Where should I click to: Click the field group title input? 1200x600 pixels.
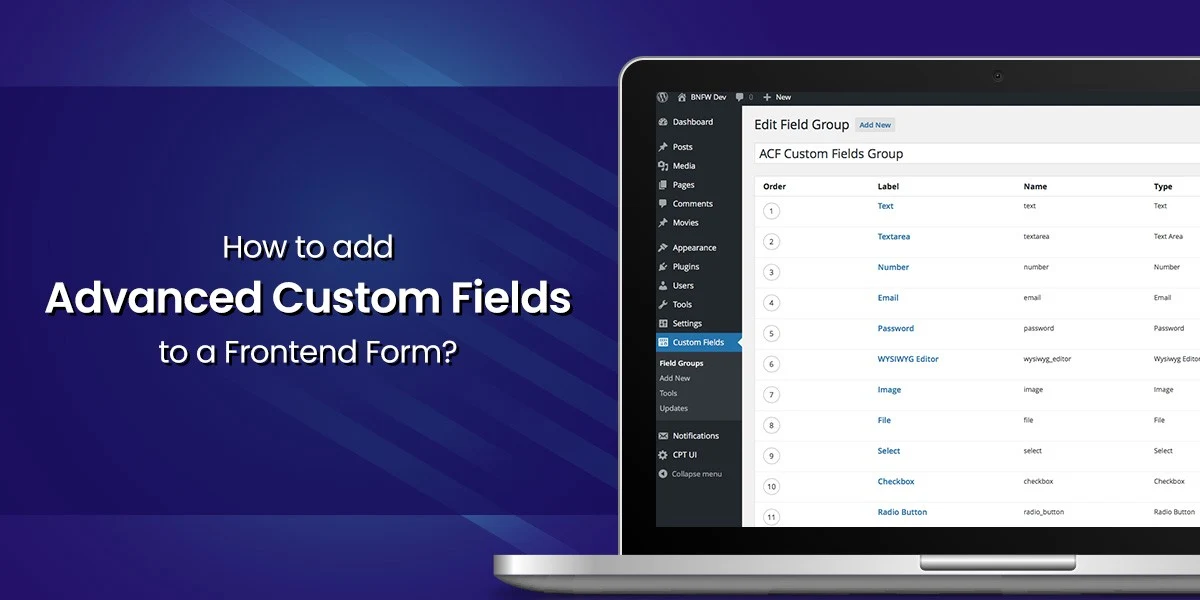pos(975,154)
